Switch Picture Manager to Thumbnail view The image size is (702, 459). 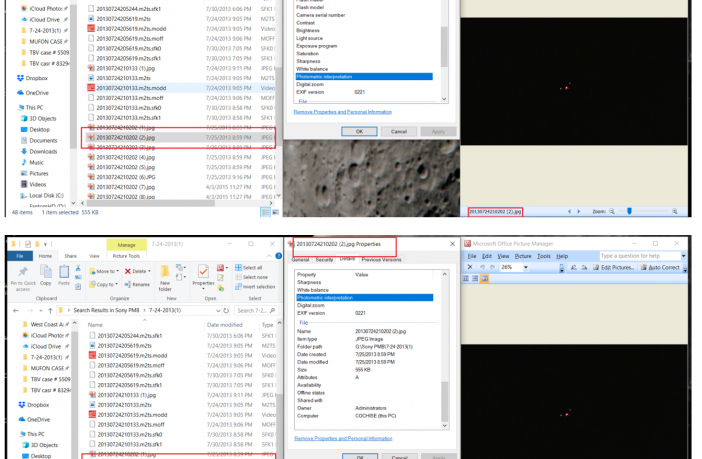click(466, 279)
